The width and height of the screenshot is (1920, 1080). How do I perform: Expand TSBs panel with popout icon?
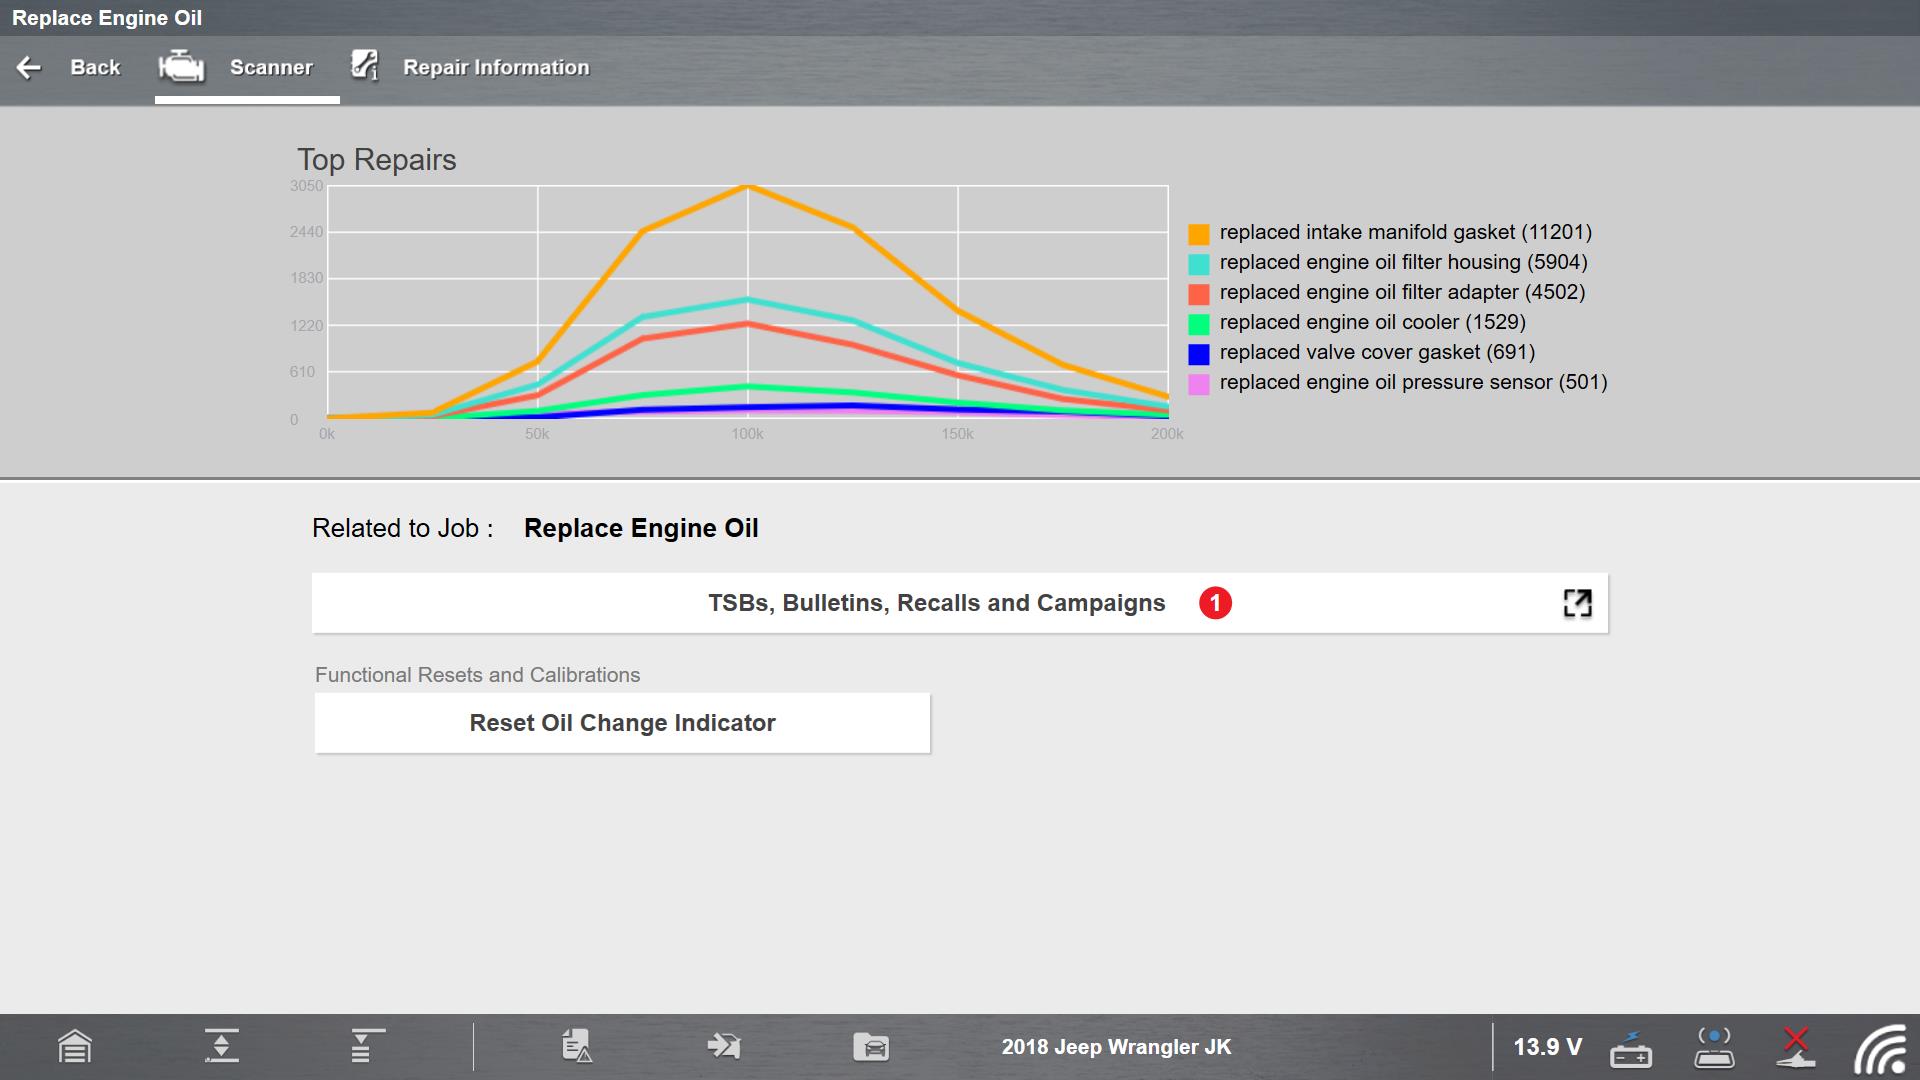[1577, 603]
